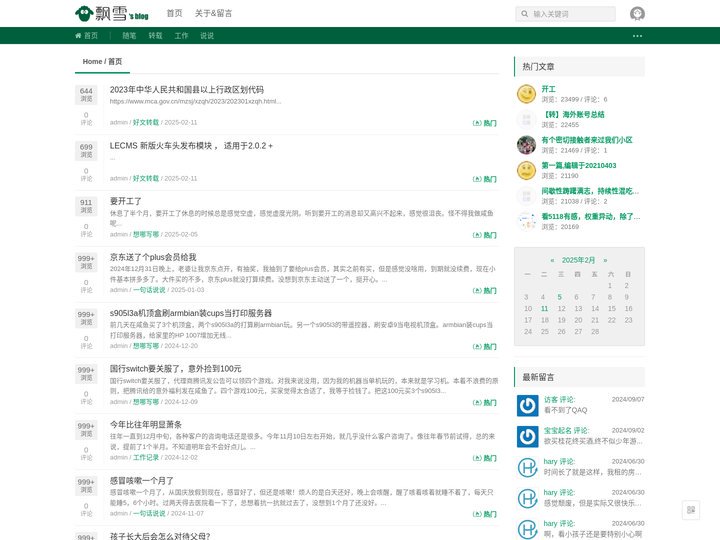Open hot article 有个密切接触者来过我们小区

(587, 140)
